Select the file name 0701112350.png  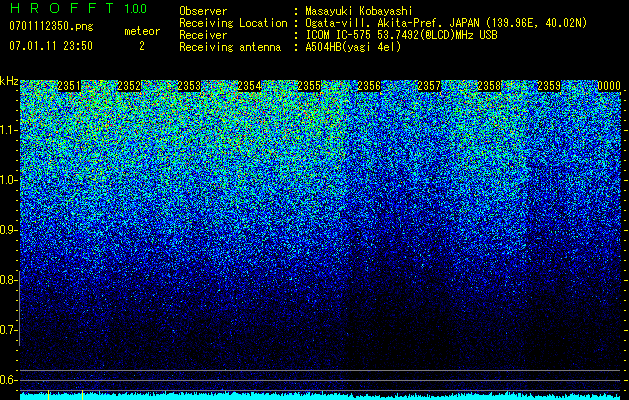[x=51, y=26]
